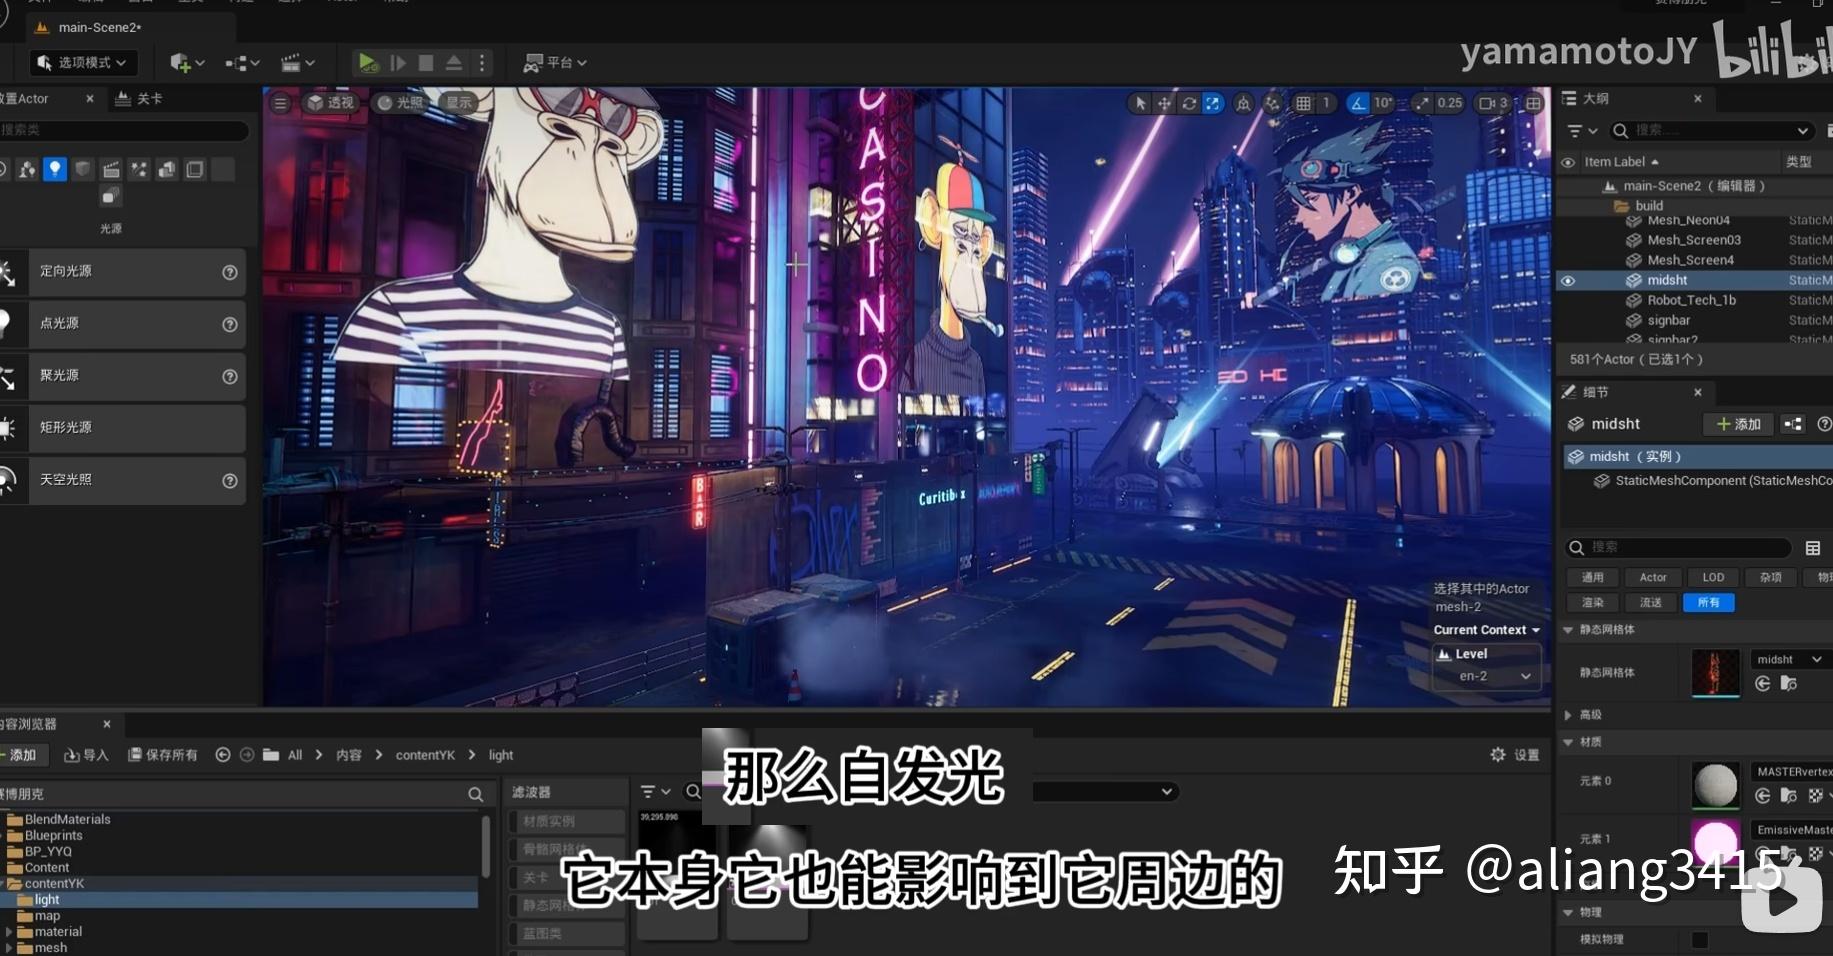Viewport: 1833px width, 956px height.
Task: Click 保存所有 (Save All) in the Content Browser
Action: coord(163,755)
